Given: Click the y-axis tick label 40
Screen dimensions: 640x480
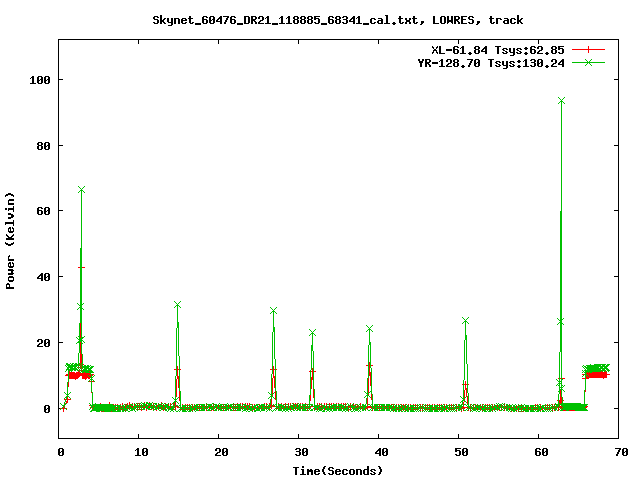Looking at the screenshot, I should (x=43, y=277).
